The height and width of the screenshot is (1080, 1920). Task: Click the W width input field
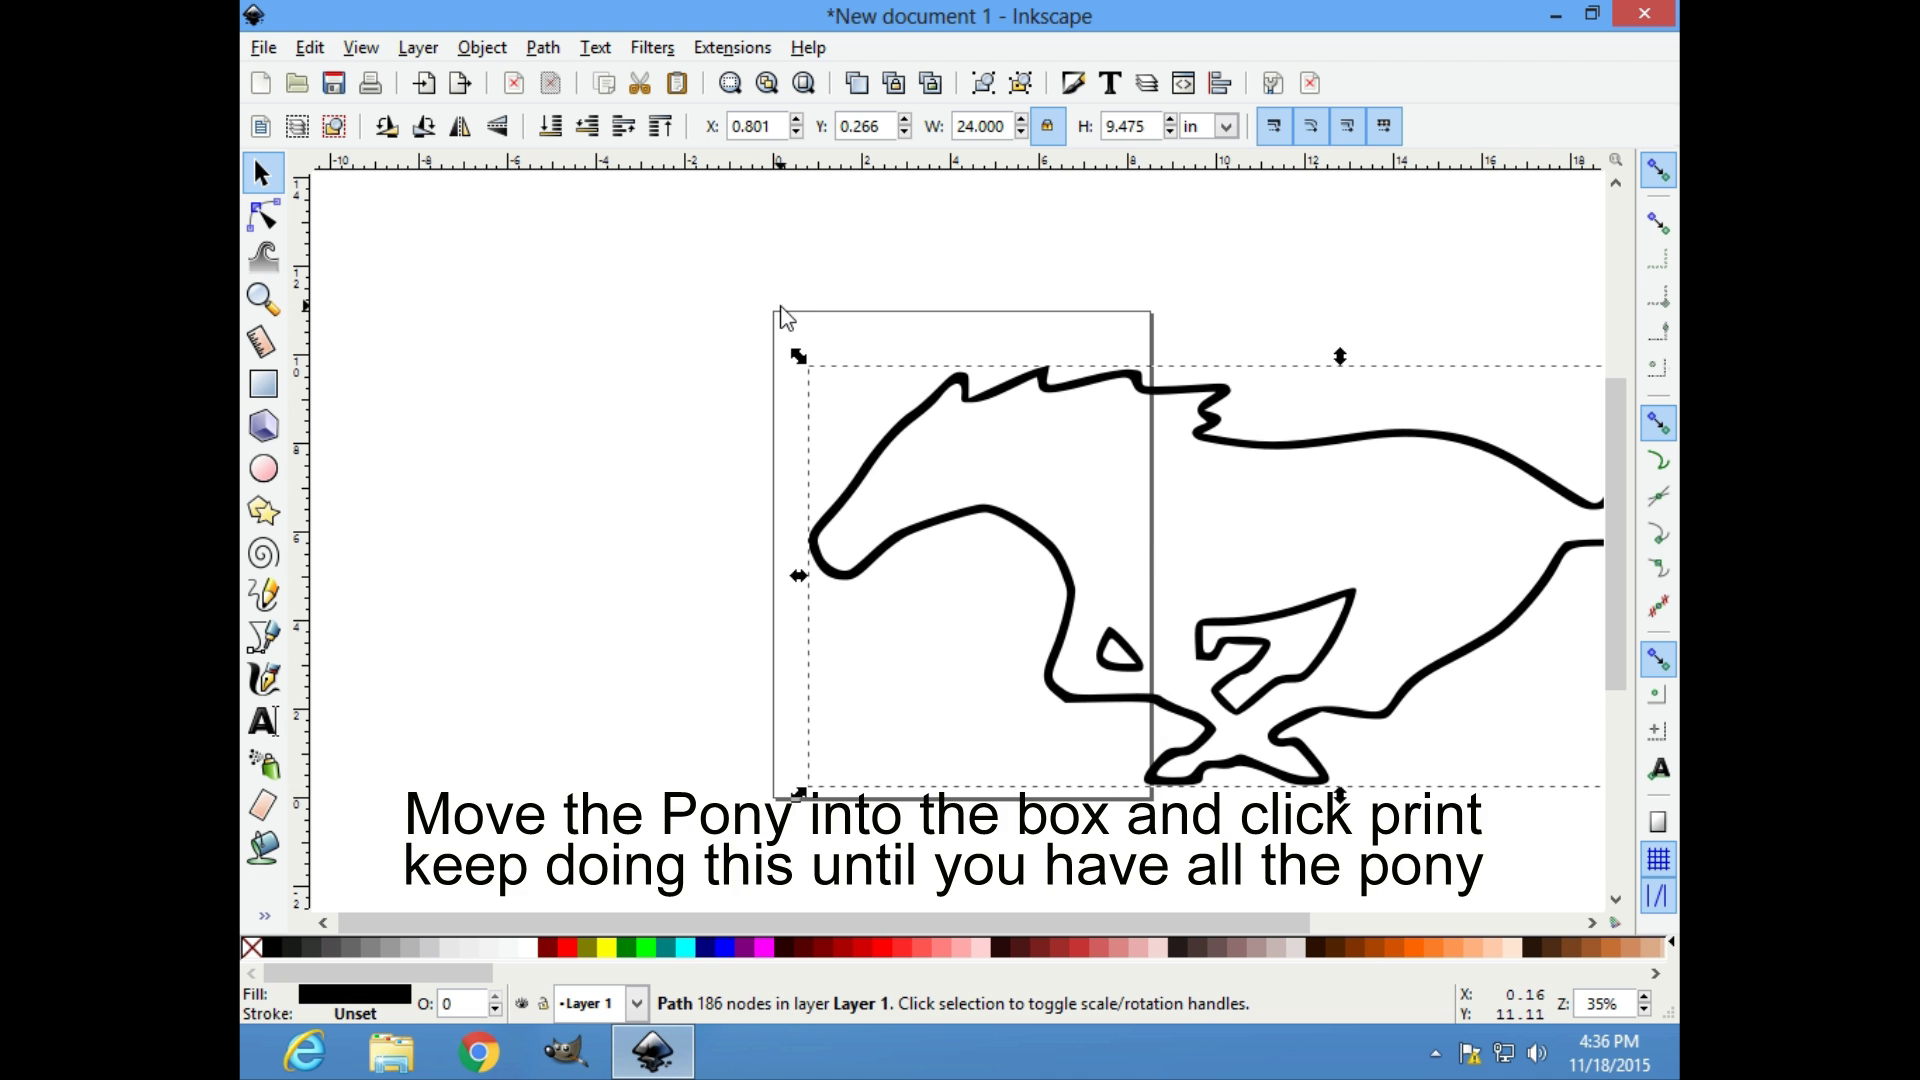point(981,126)
